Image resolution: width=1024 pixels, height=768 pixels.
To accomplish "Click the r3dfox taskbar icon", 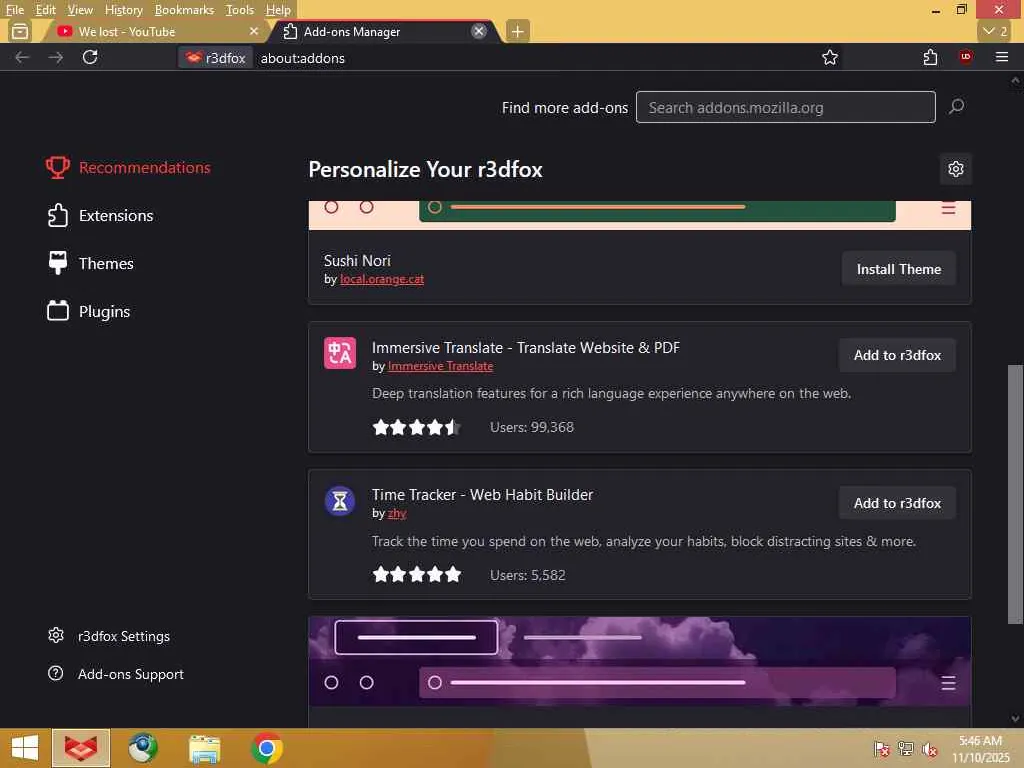I will (81, 748).
